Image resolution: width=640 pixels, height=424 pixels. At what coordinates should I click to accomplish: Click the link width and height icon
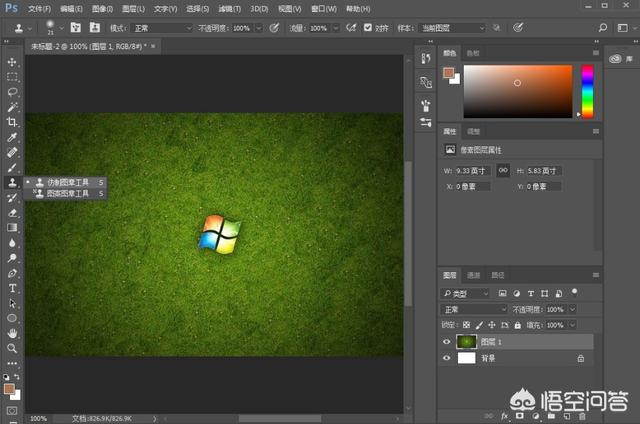click(x=504, y=171)
